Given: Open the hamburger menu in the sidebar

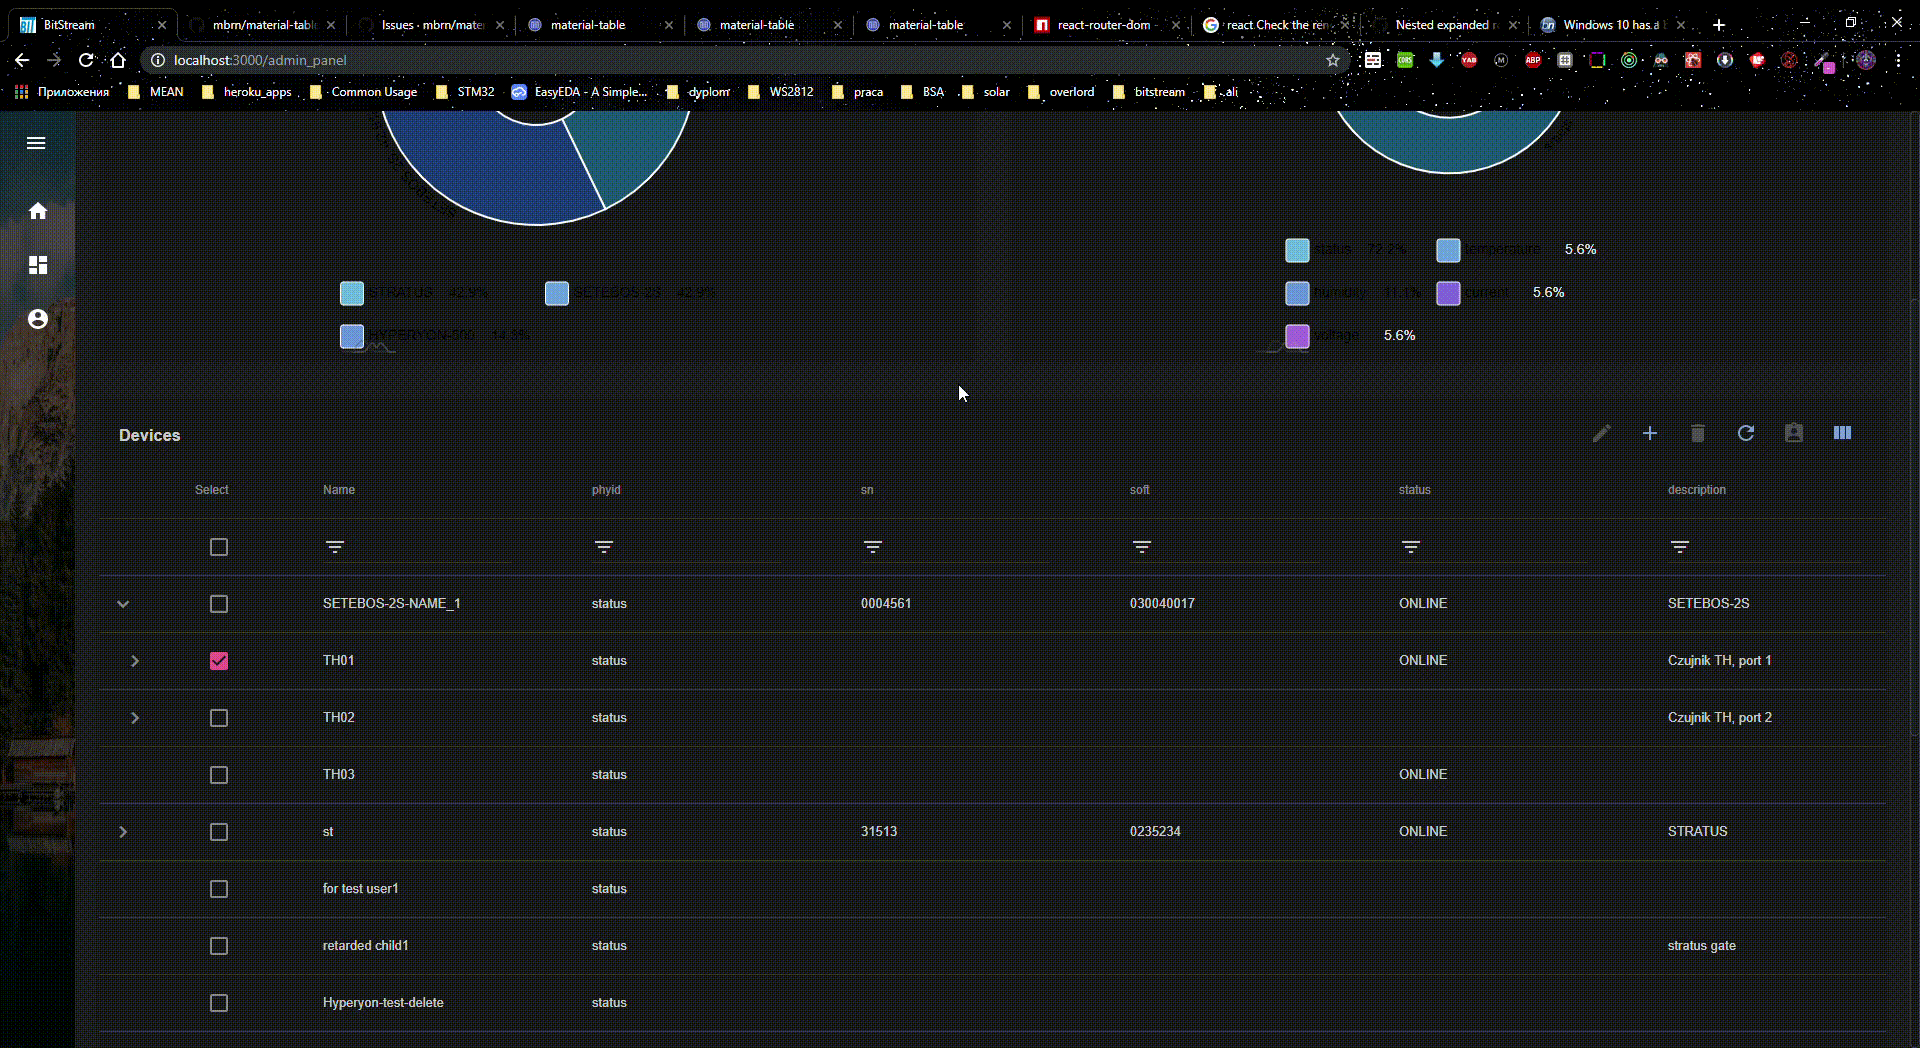Looking at the screenshot, I should 36,143.
